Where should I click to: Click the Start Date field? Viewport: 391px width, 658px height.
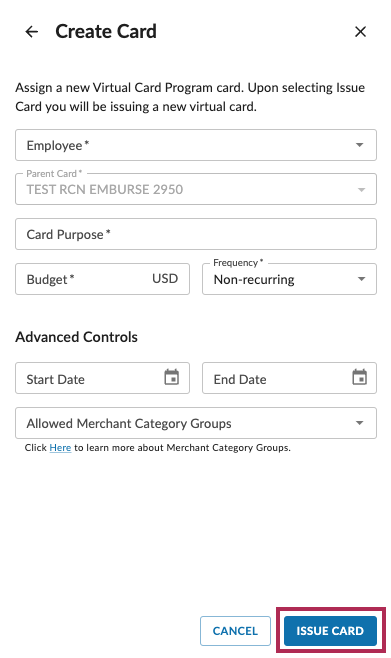pos(102,379)
